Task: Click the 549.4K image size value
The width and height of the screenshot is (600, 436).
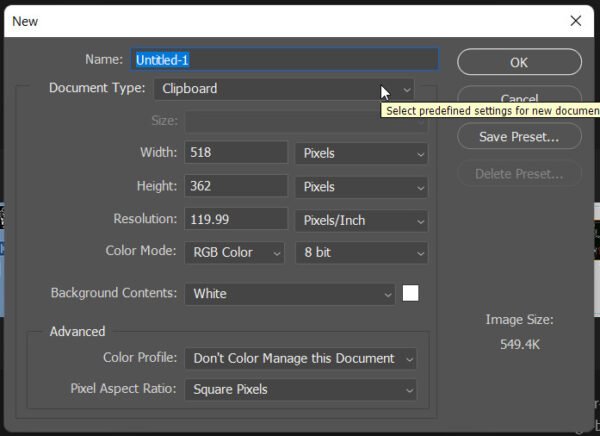Action: pos(520,345)
